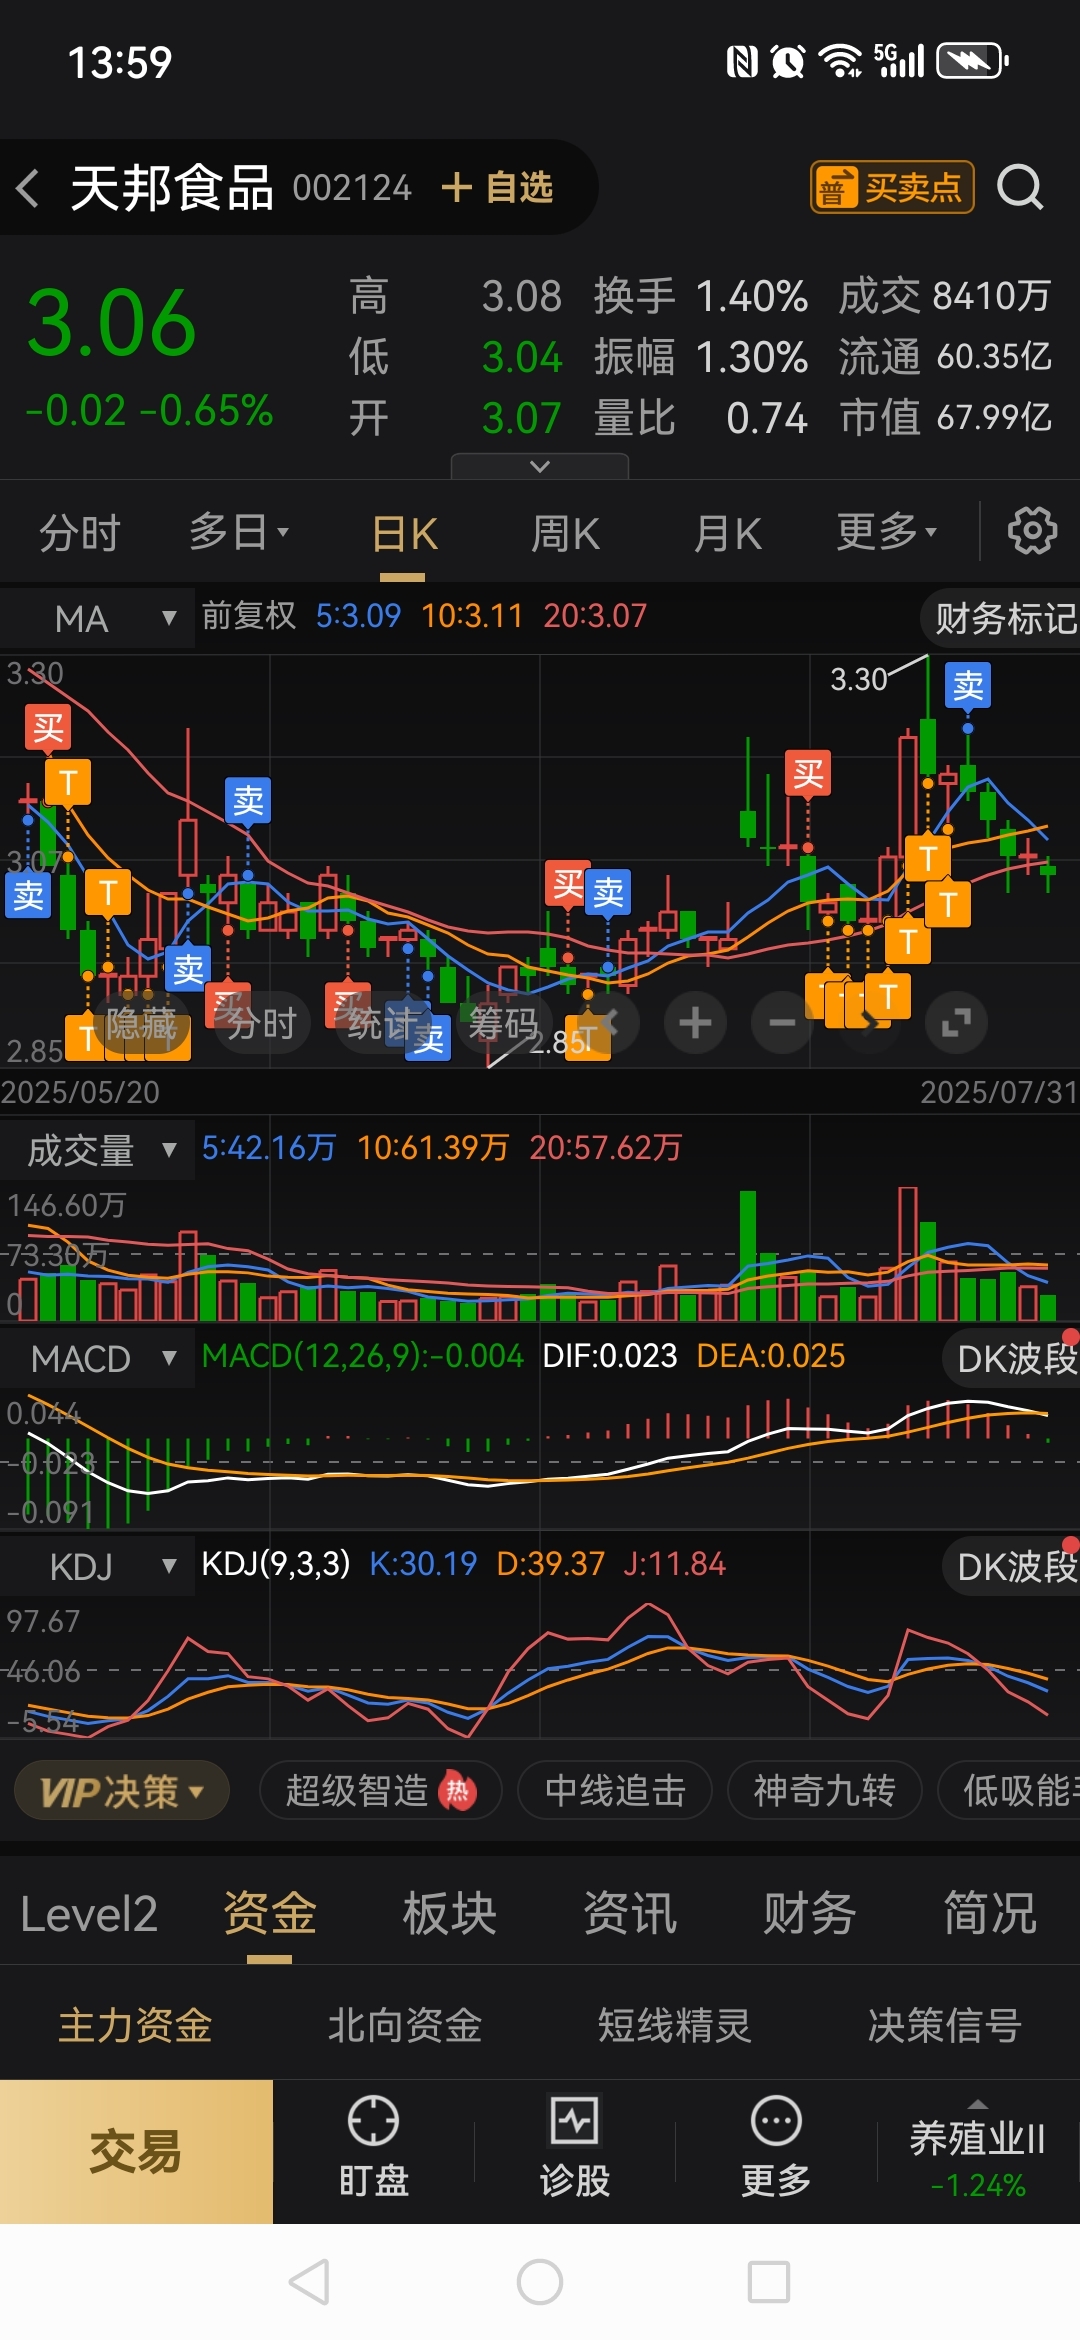Tap the blue 卖 marker near 3.07 level
Image resolution: width=1080 pixels, height=2340 pixels.
28,895
